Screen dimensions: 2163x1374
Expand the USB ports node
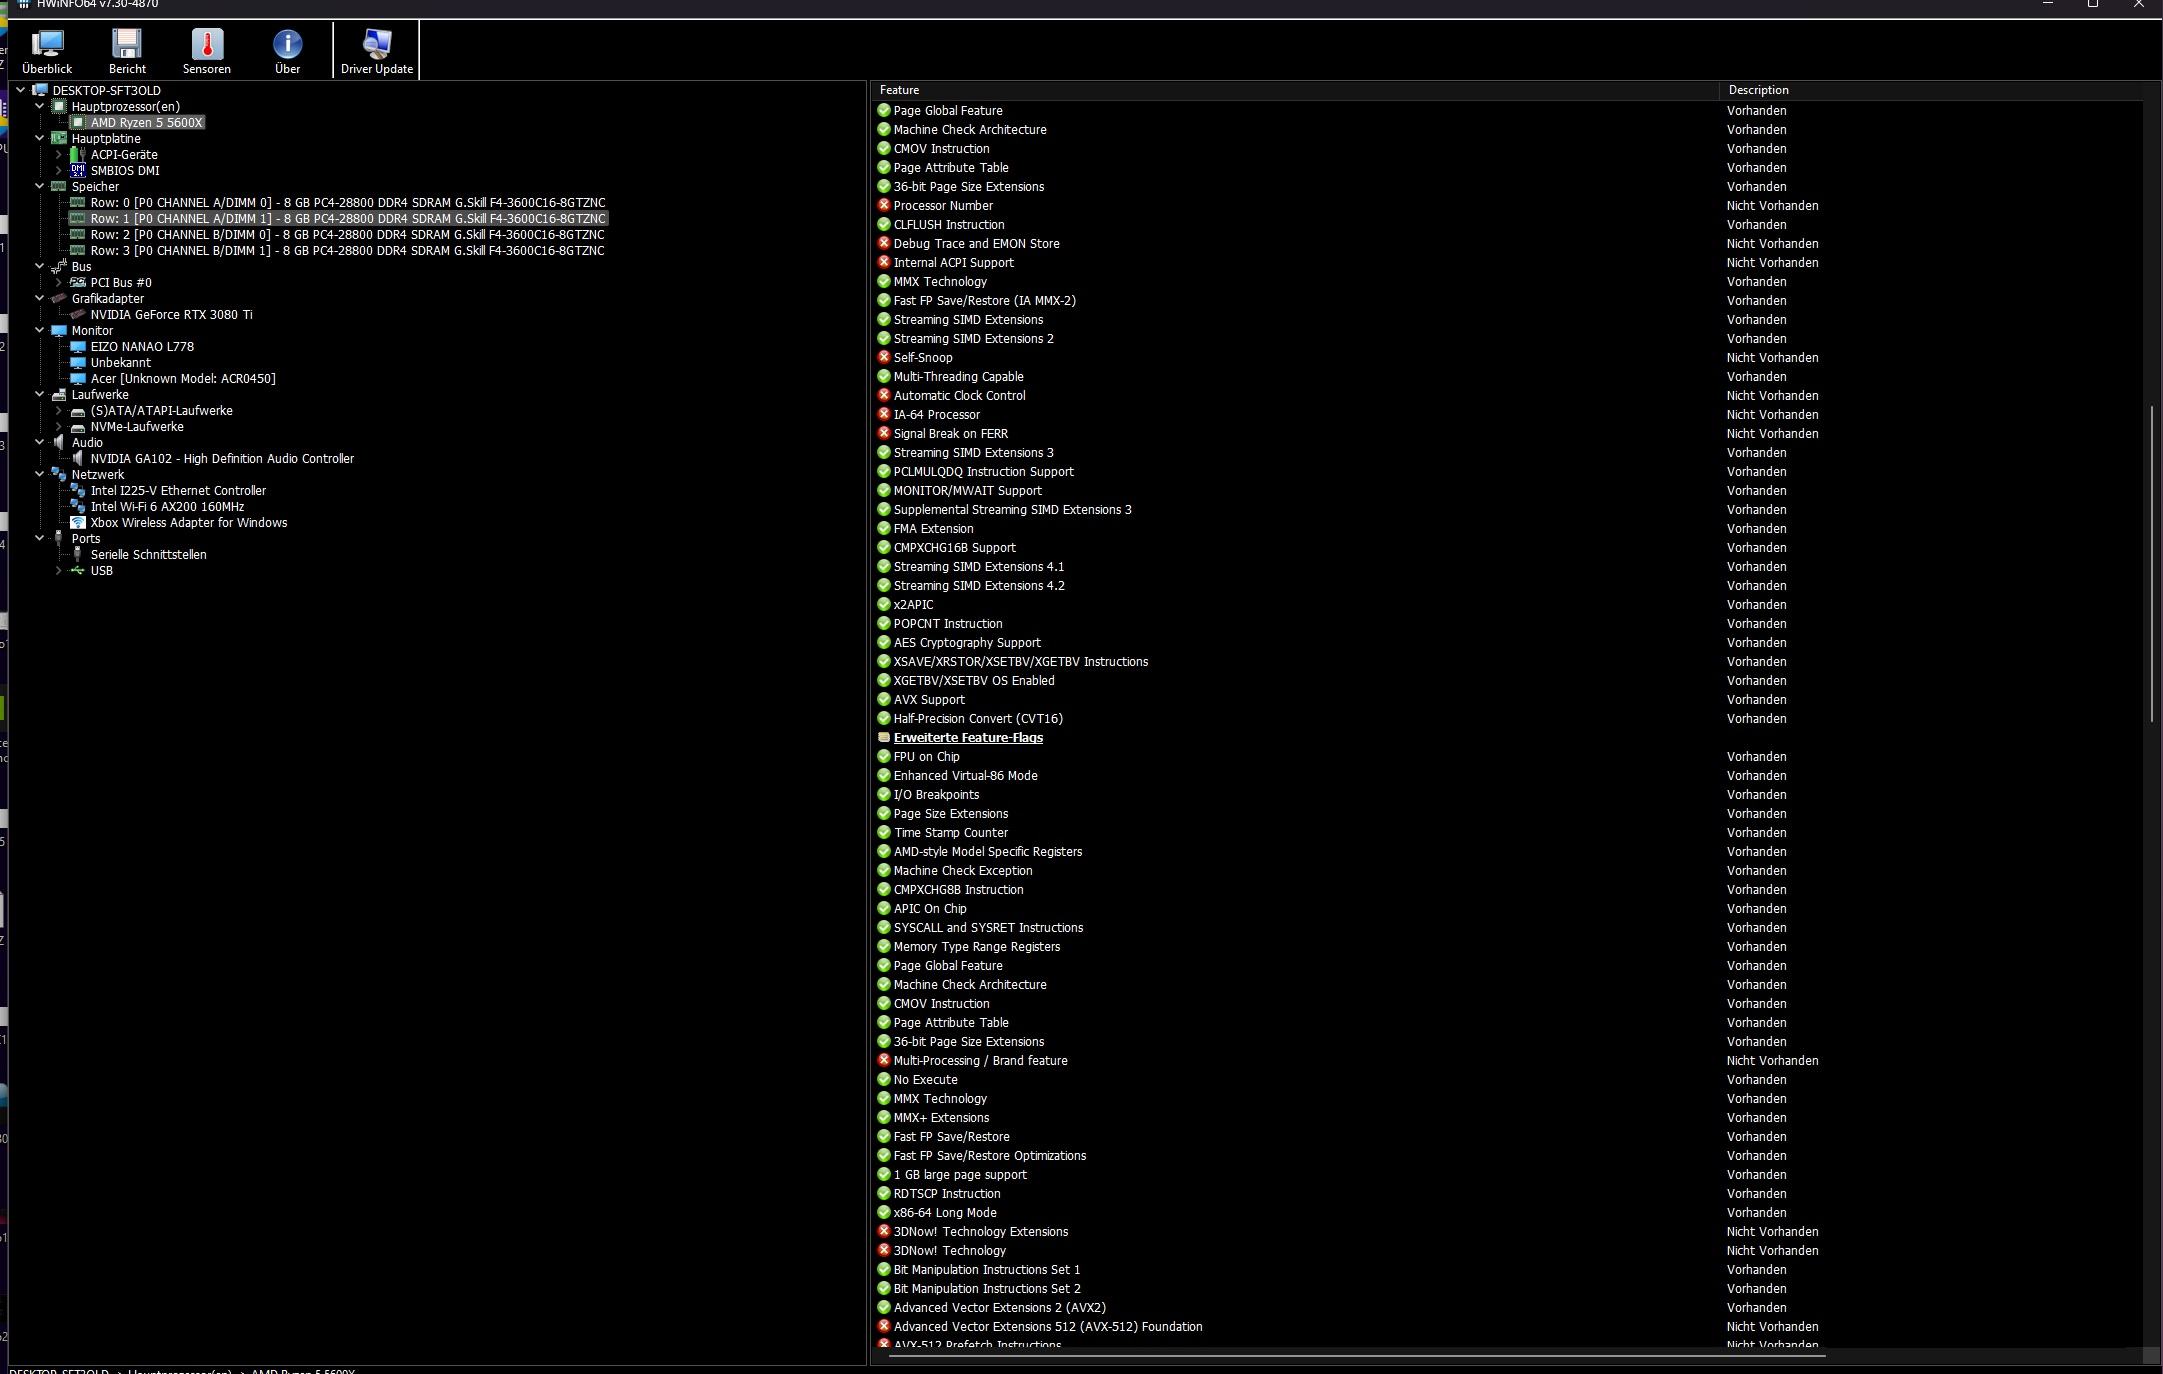point(59,571)
